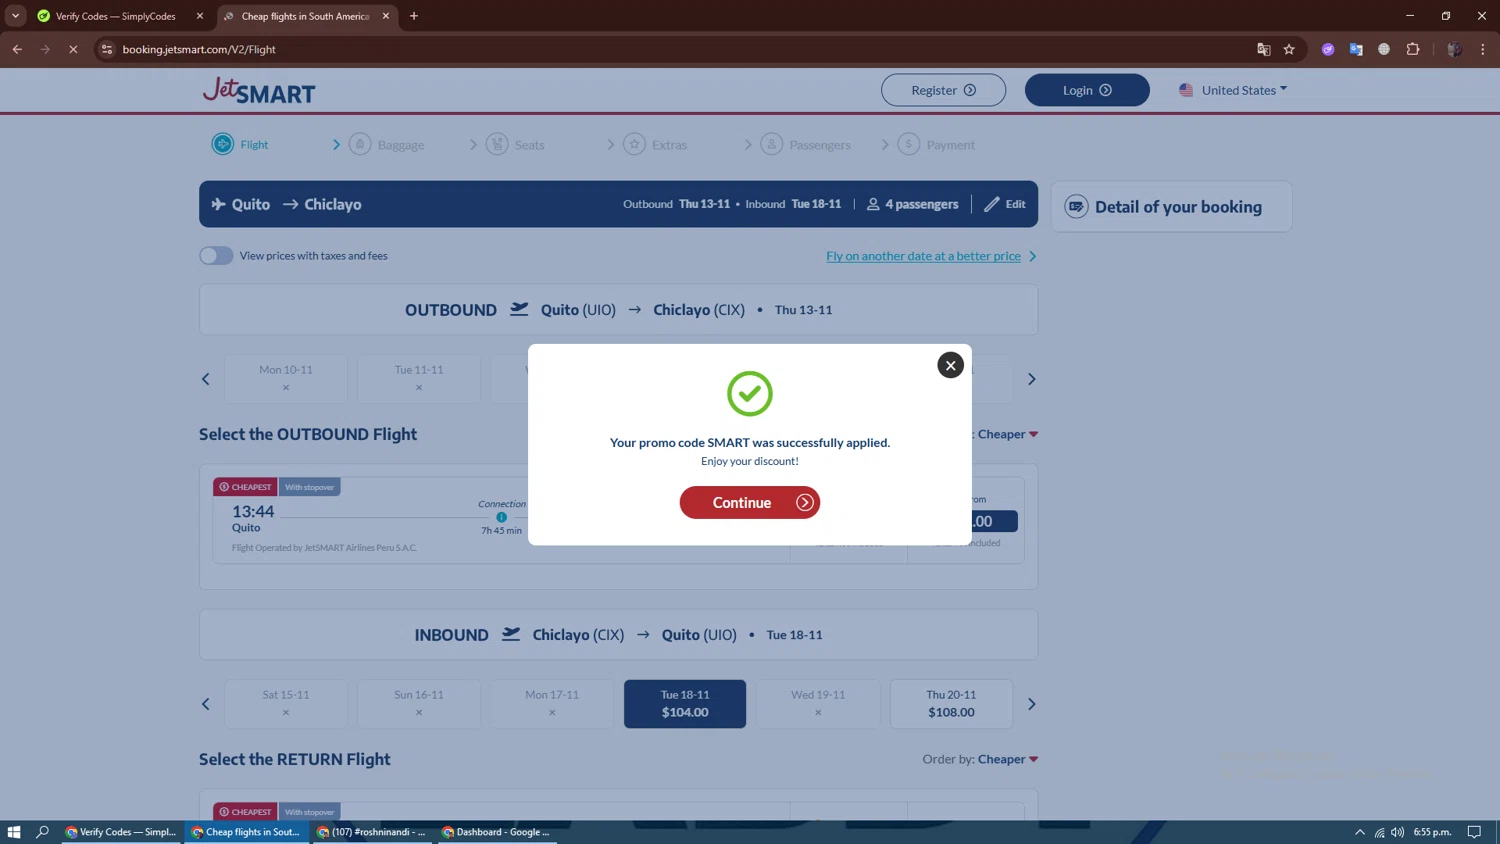Image resolution: width=1500 pixels, height=844 pixels.
Task: Click Edit search pencil button
Action: click(1005, 204)
